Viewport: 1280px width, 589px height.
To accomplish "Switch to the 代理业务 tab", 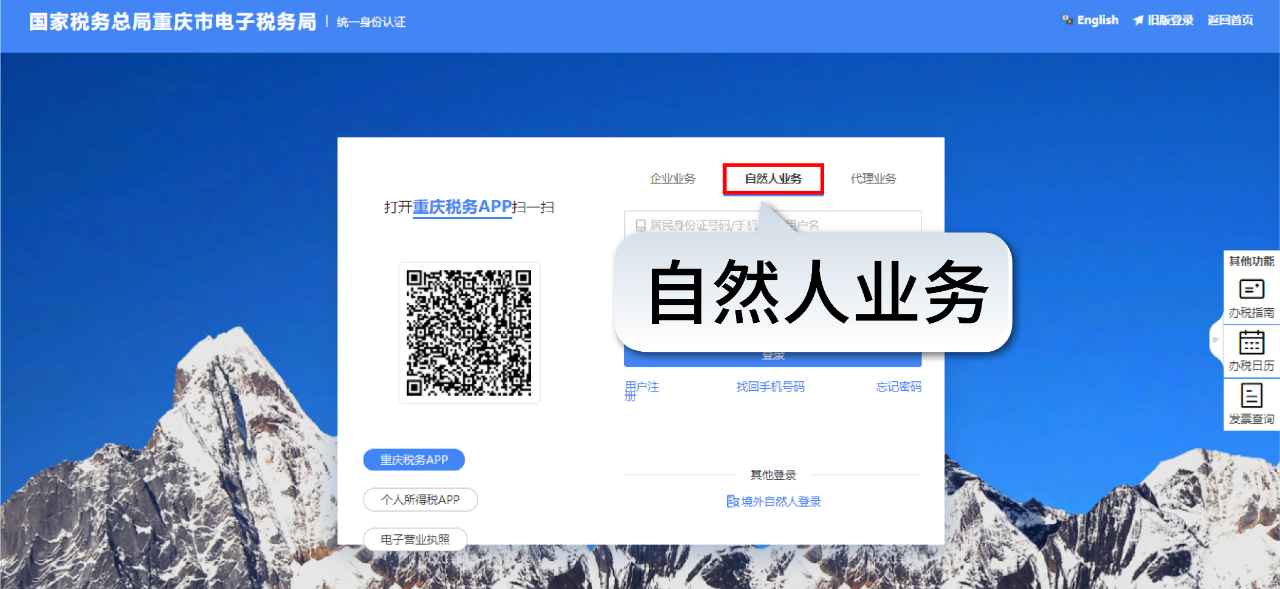I will coord(874,178).
